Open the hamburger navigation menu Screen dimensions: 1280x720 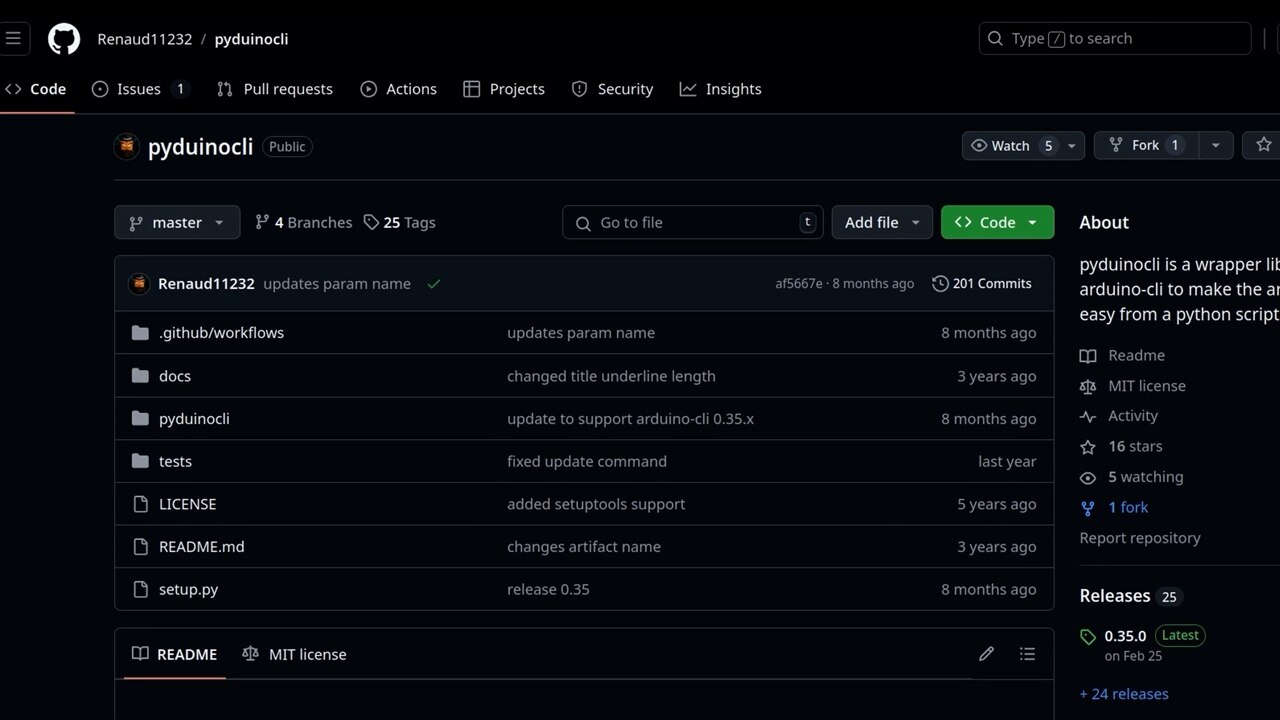[x=12, y=39]
